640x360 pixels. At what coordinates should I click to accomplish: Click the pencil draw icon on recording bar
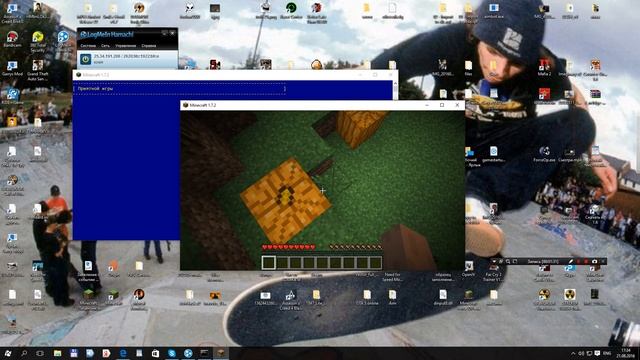coord(571,262)
